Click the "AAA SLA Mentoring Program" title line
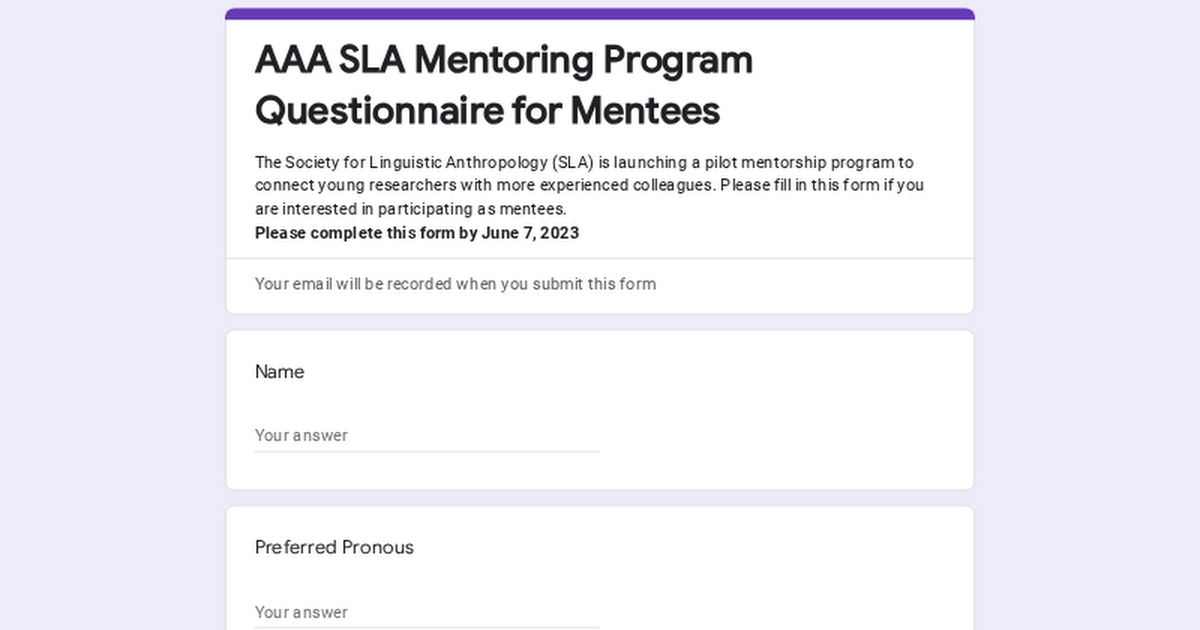This screenshot has height=630, width=1200. pos(503,60)
